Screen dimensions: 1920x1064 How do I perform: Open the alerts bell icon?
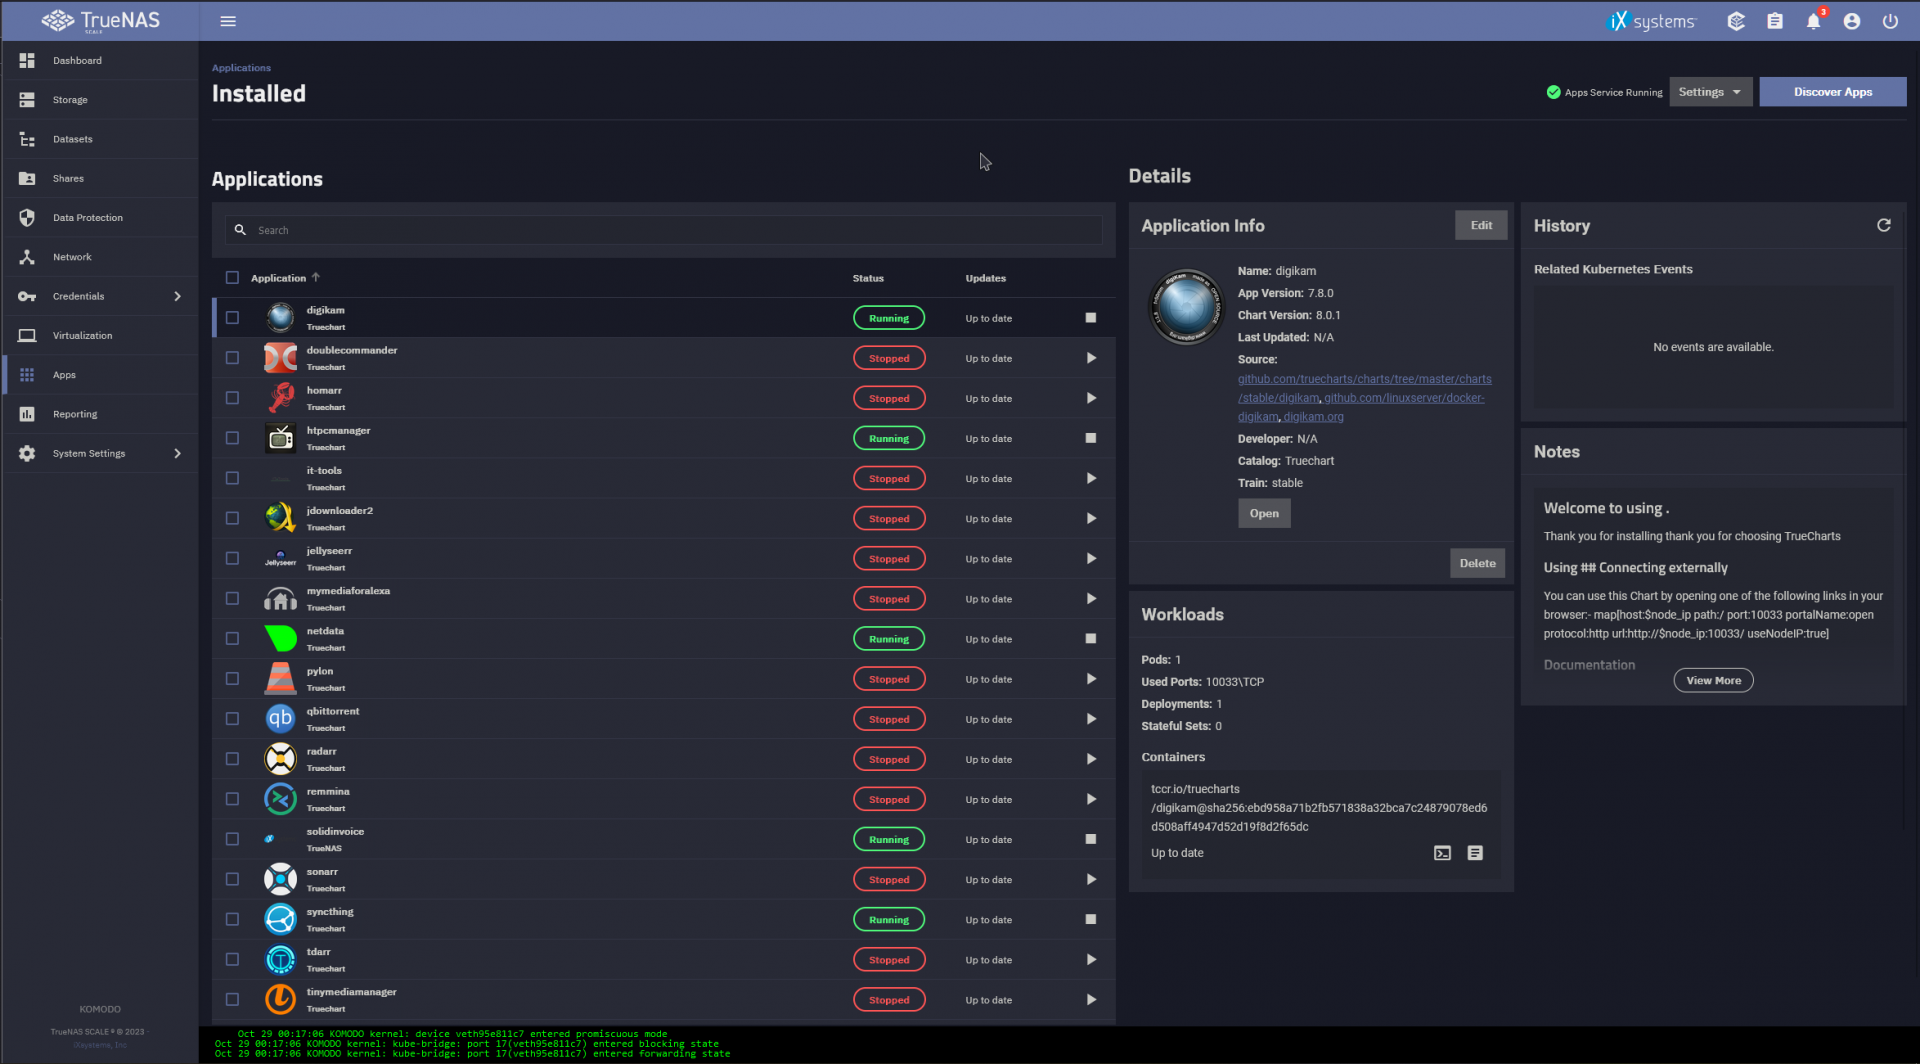click(x=1813, y=21)
